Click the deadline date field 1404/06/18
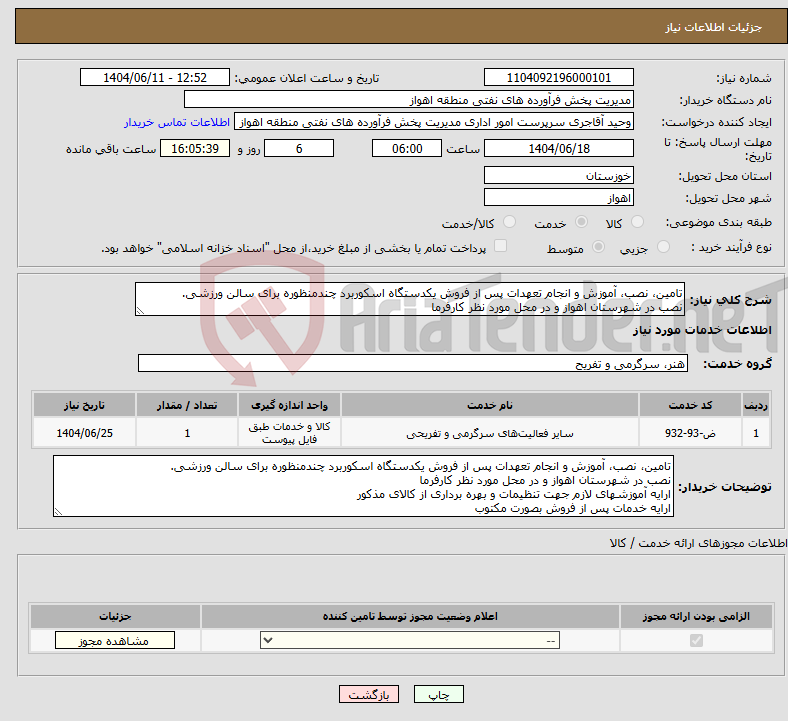Image resolution: width=788 pixels, height=721 pixels. point(558,149)
